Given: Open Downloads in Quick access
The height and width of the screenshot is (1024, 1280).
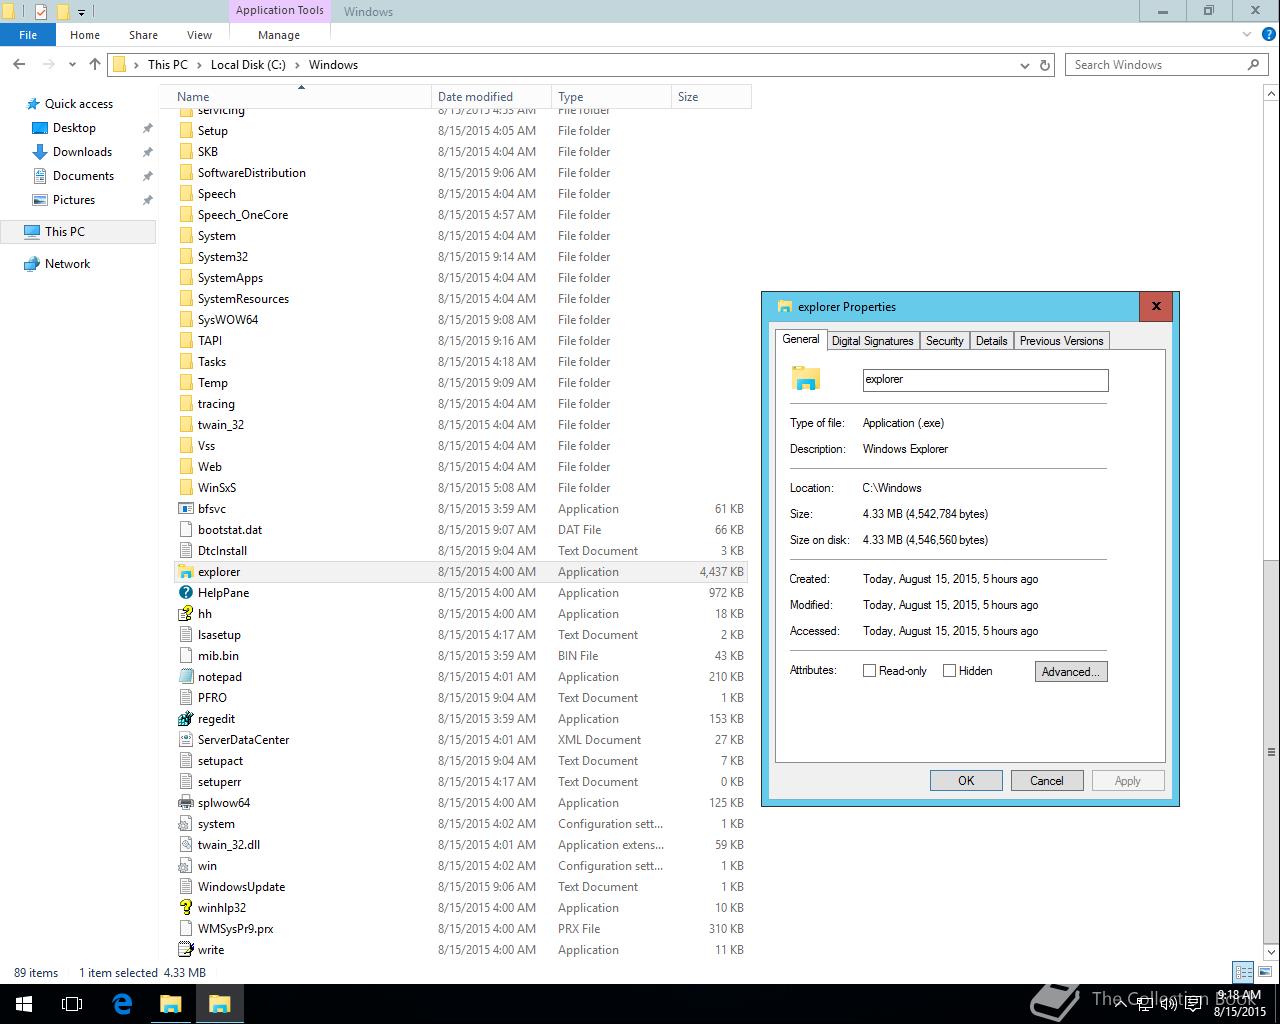Looking at the screenshot, I should point(82,152).
